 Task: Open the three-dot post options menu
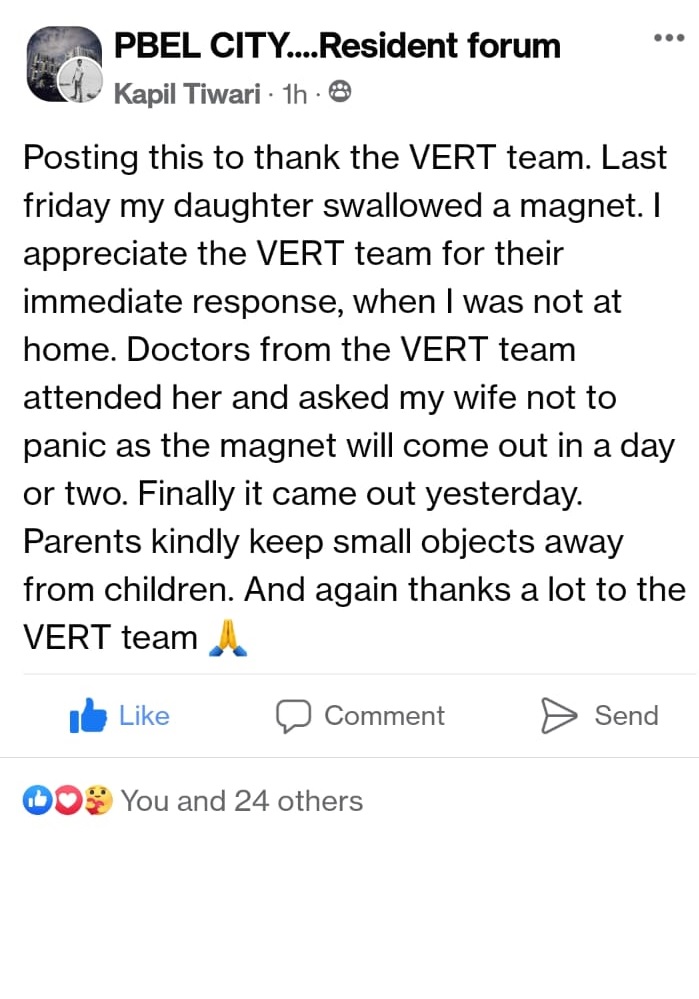click(666, 38)
